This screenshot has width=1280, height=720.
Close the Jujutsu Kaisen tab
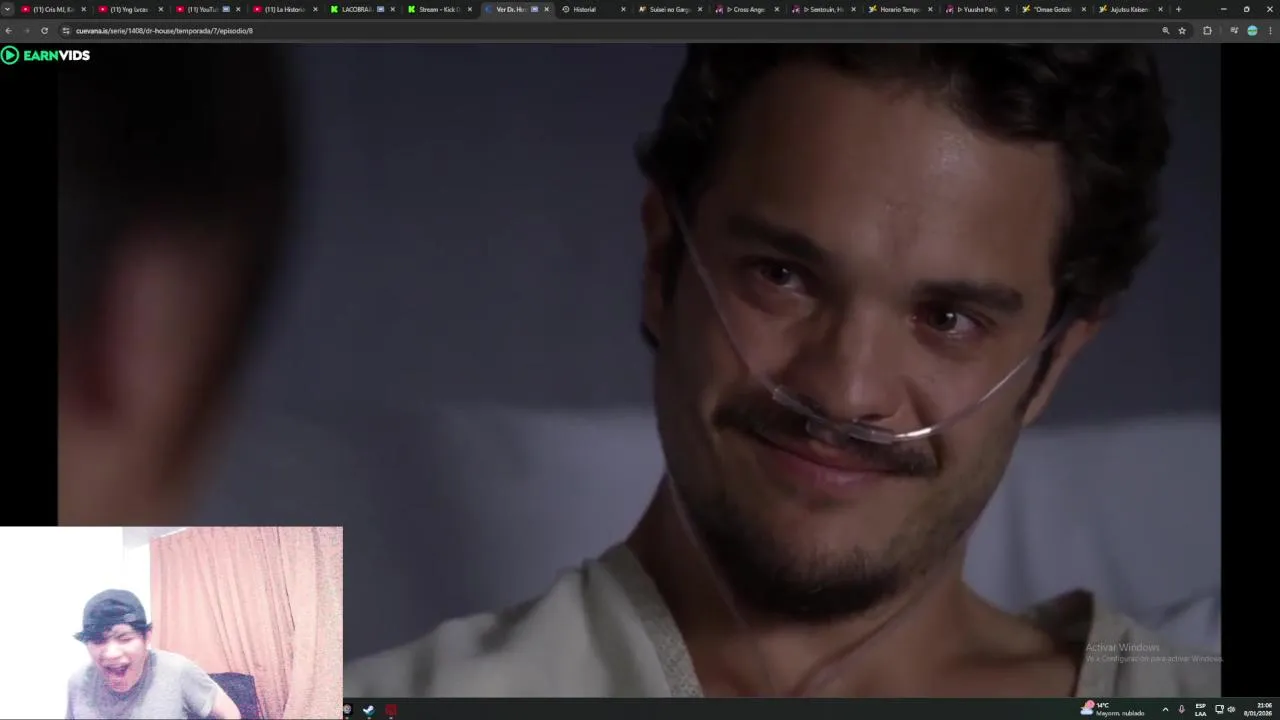click(x=1160, y=9)
